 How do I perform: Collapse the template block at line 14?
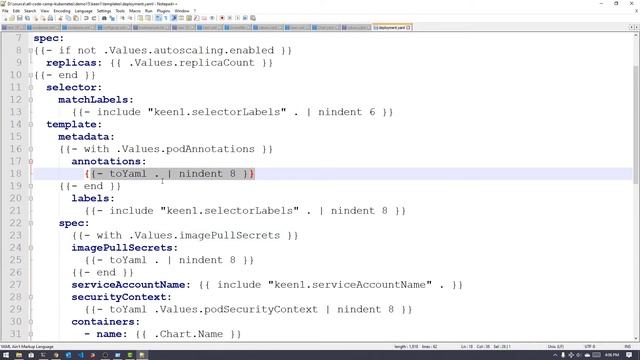(x=31, y=124)
